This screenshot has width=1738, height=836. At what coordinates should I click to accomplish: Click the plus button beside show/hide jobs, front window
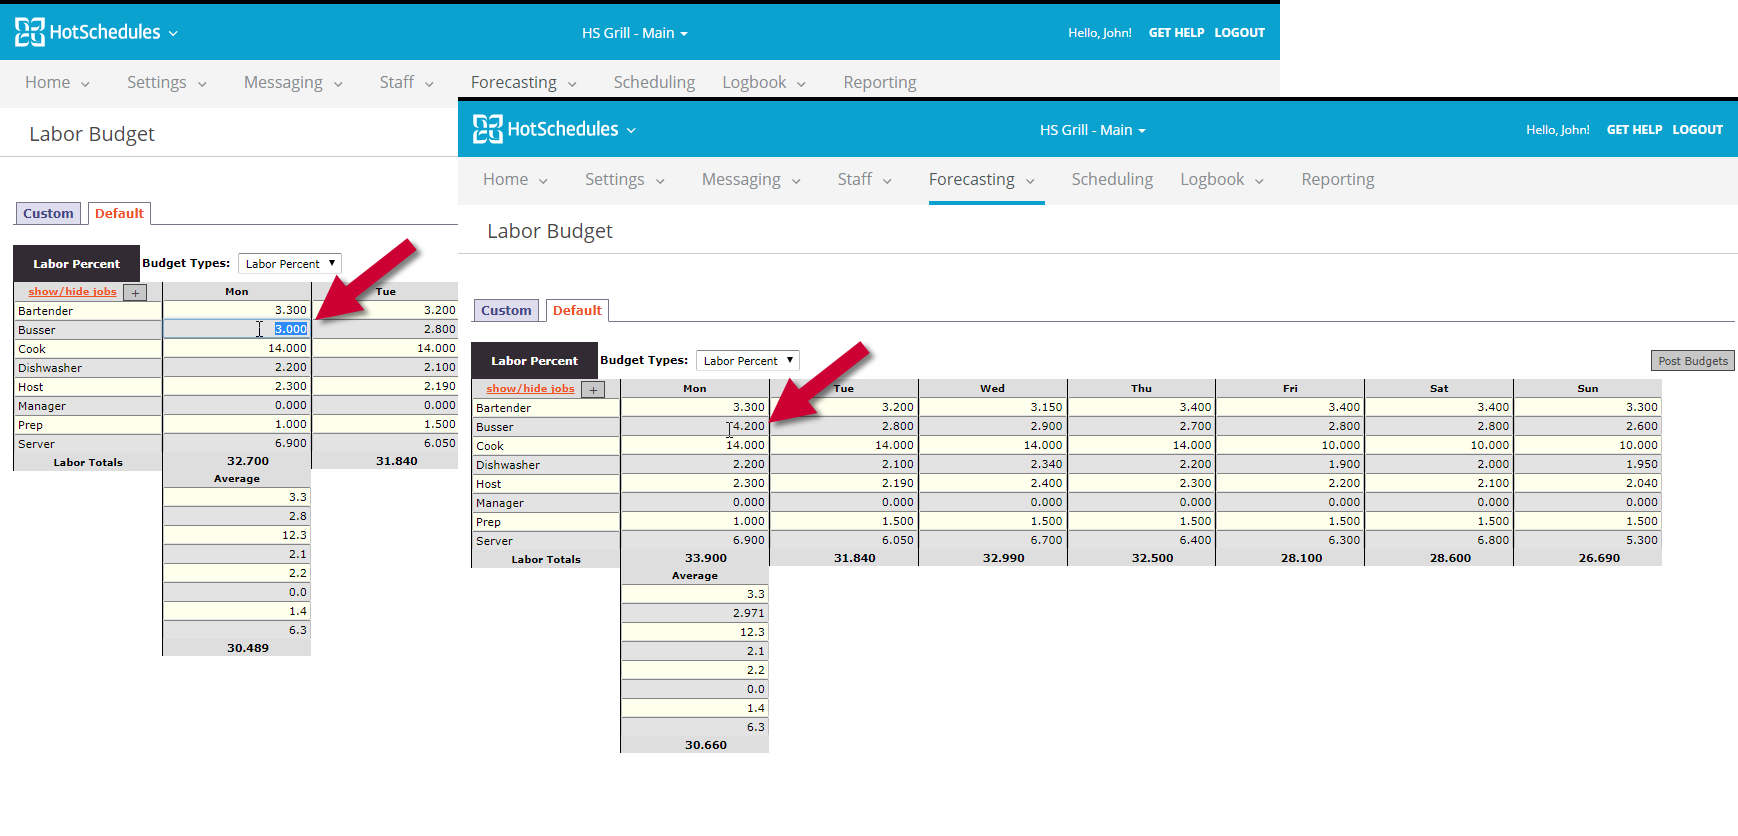coord(594,390)
